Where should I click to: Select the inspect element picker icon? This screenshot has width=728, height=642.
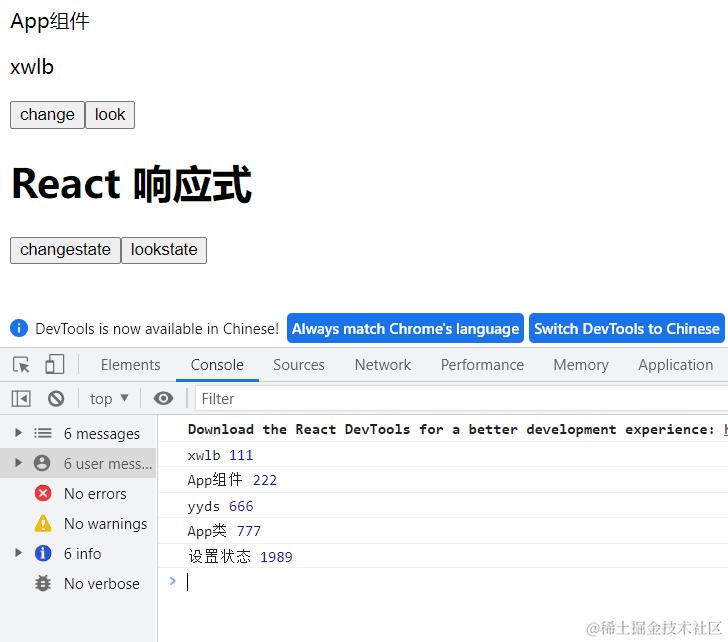pyautogui.click(x=21, y=365)
